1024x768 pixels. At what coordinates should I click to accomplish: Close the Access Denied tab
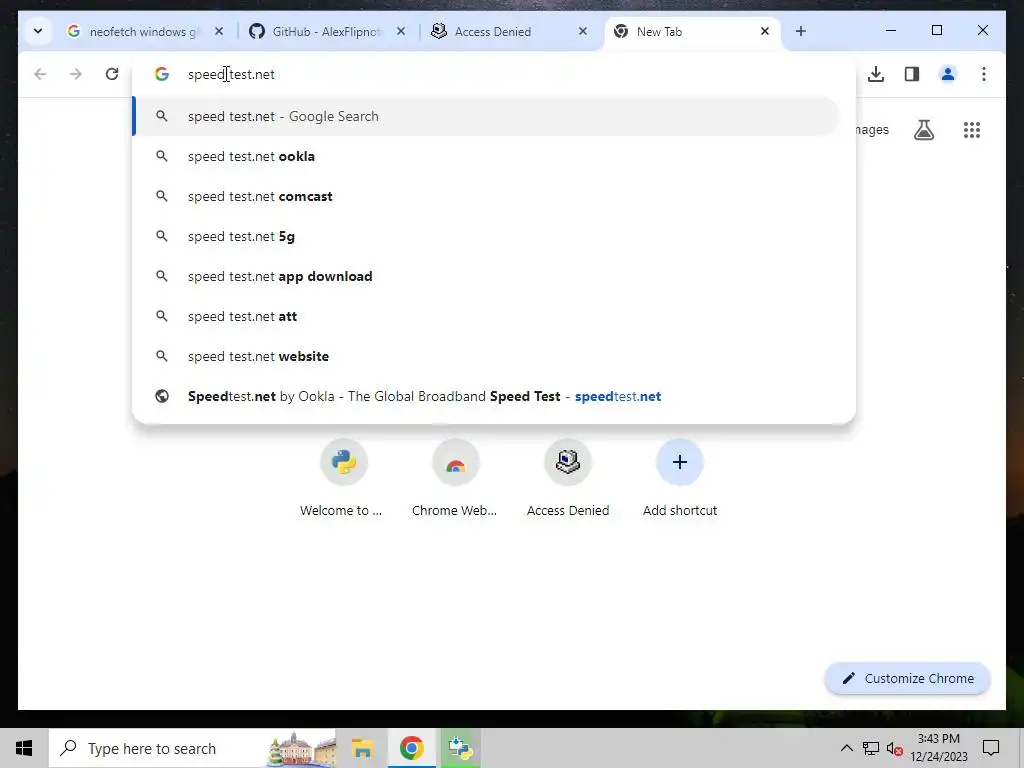coord(583,31)
